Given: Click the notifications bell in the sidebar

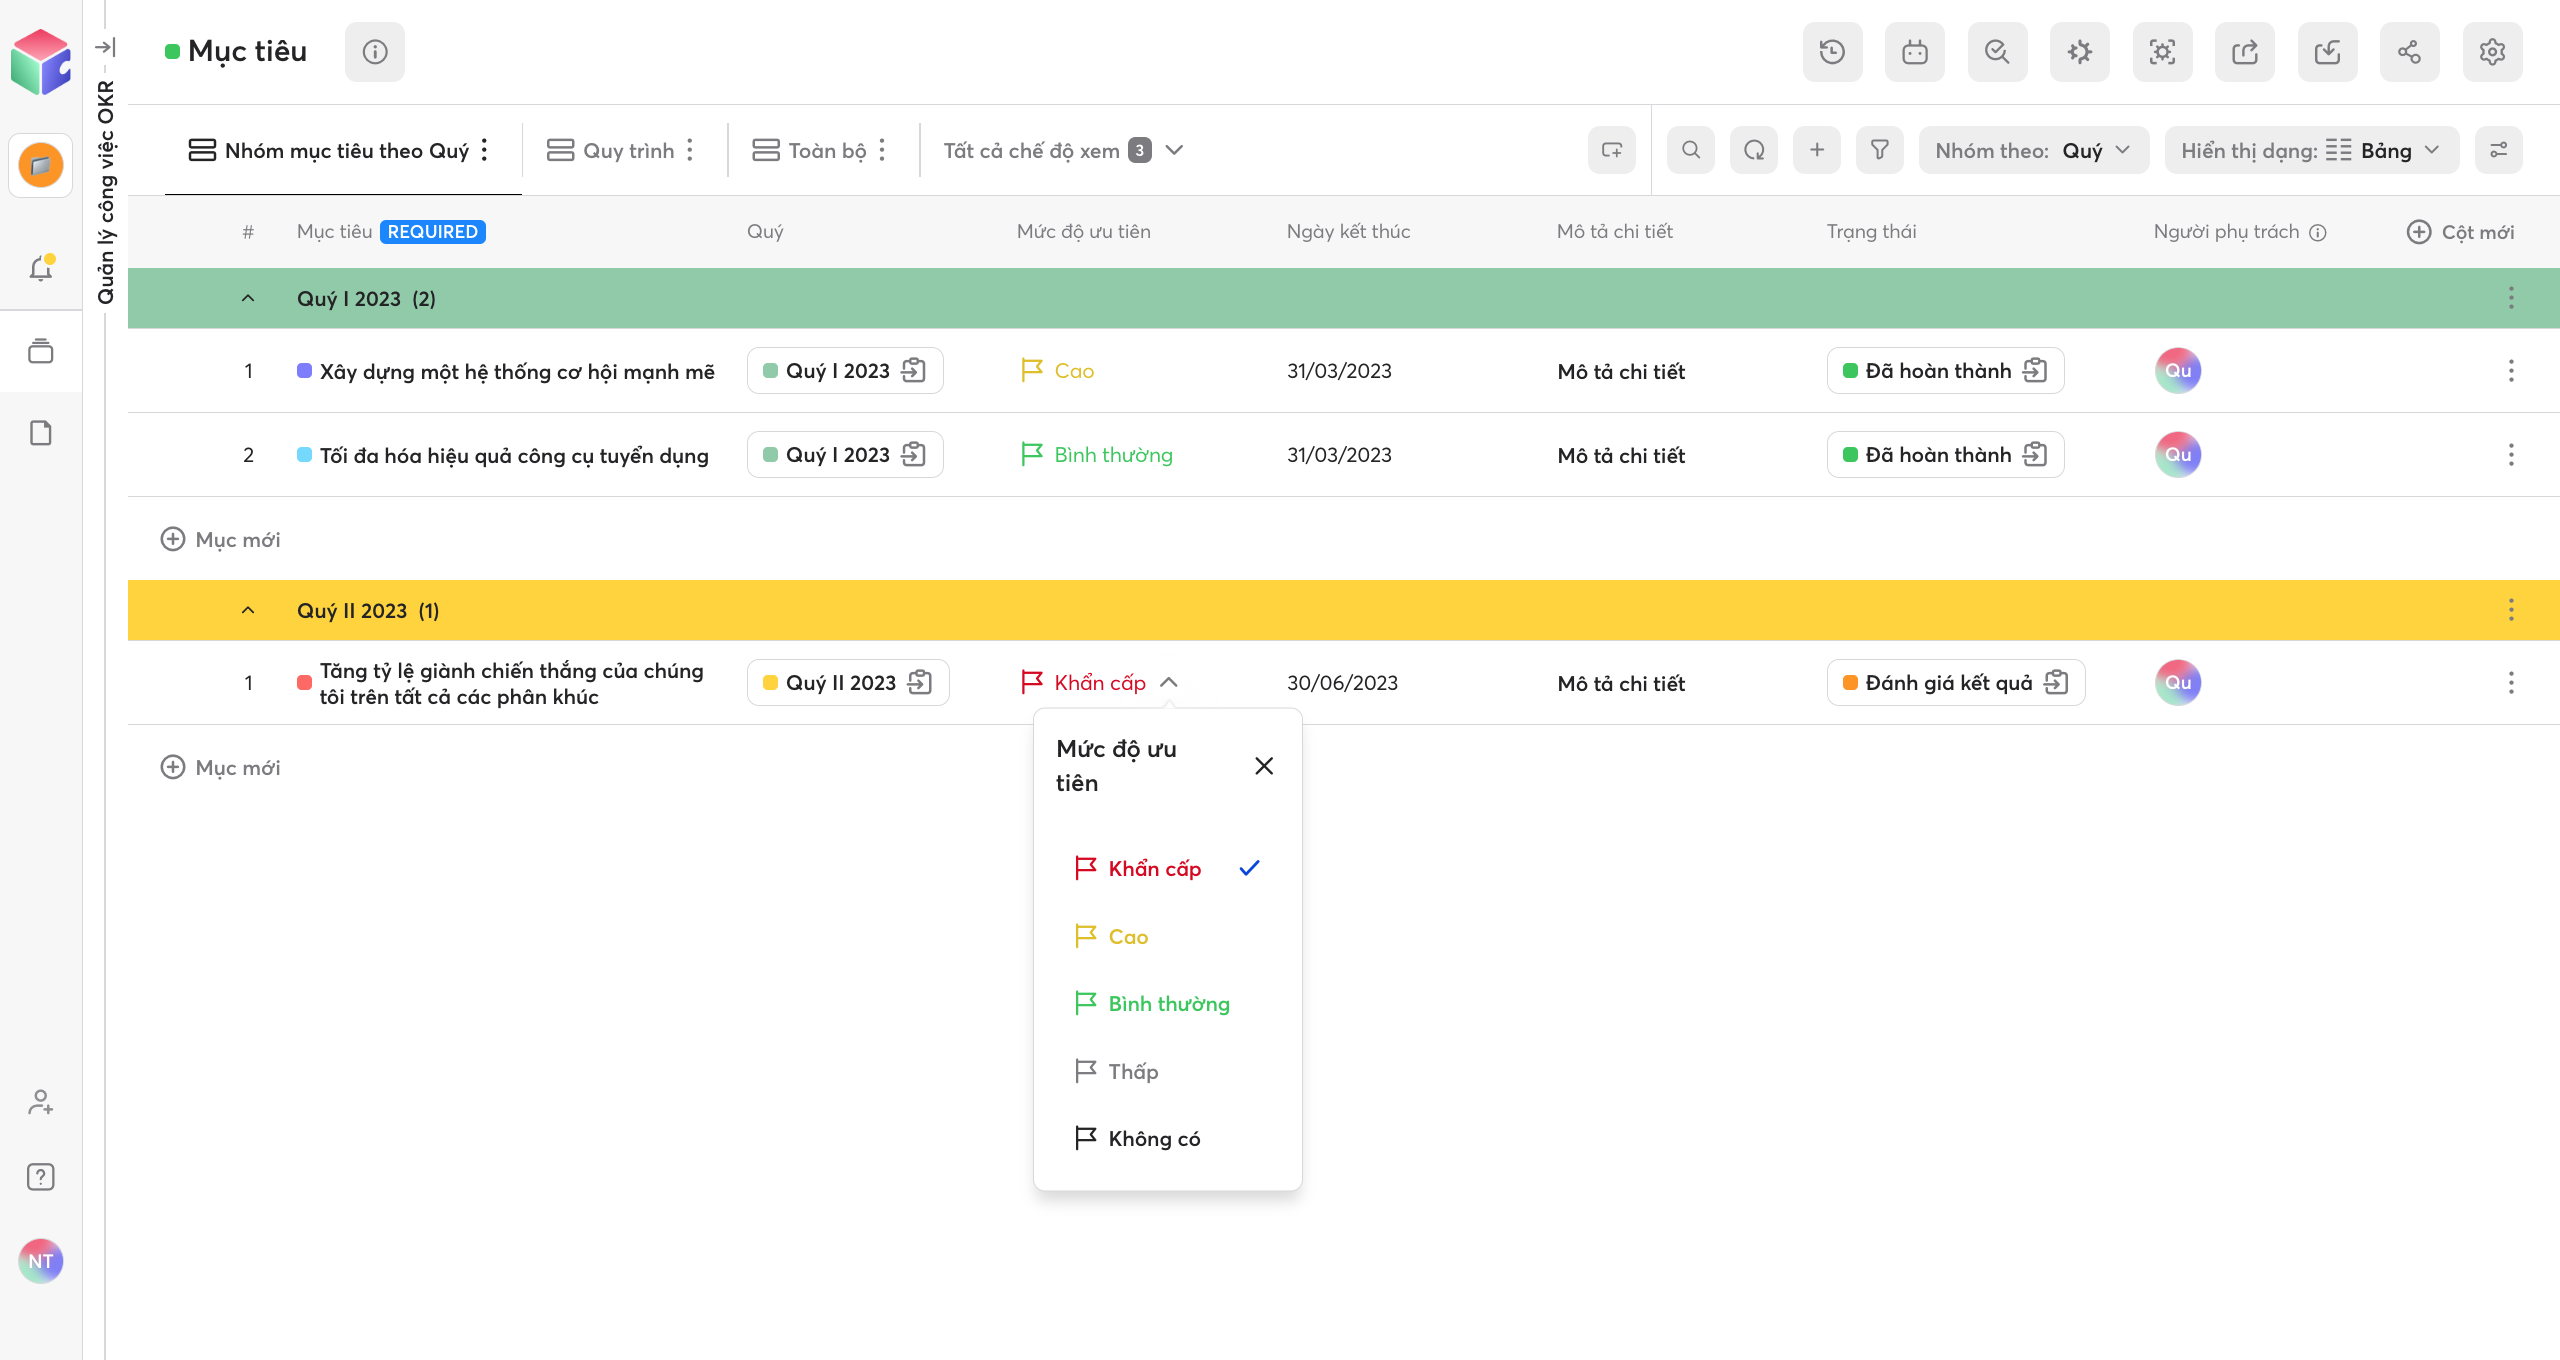Looking at the screenshot, I should pos(41,268).
